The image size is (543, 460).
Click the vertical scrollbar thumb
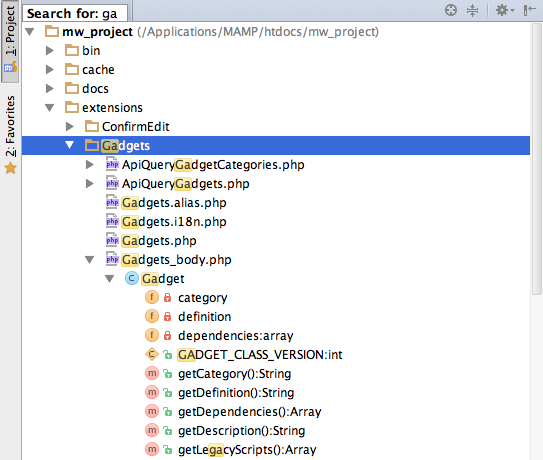[537, 159]
